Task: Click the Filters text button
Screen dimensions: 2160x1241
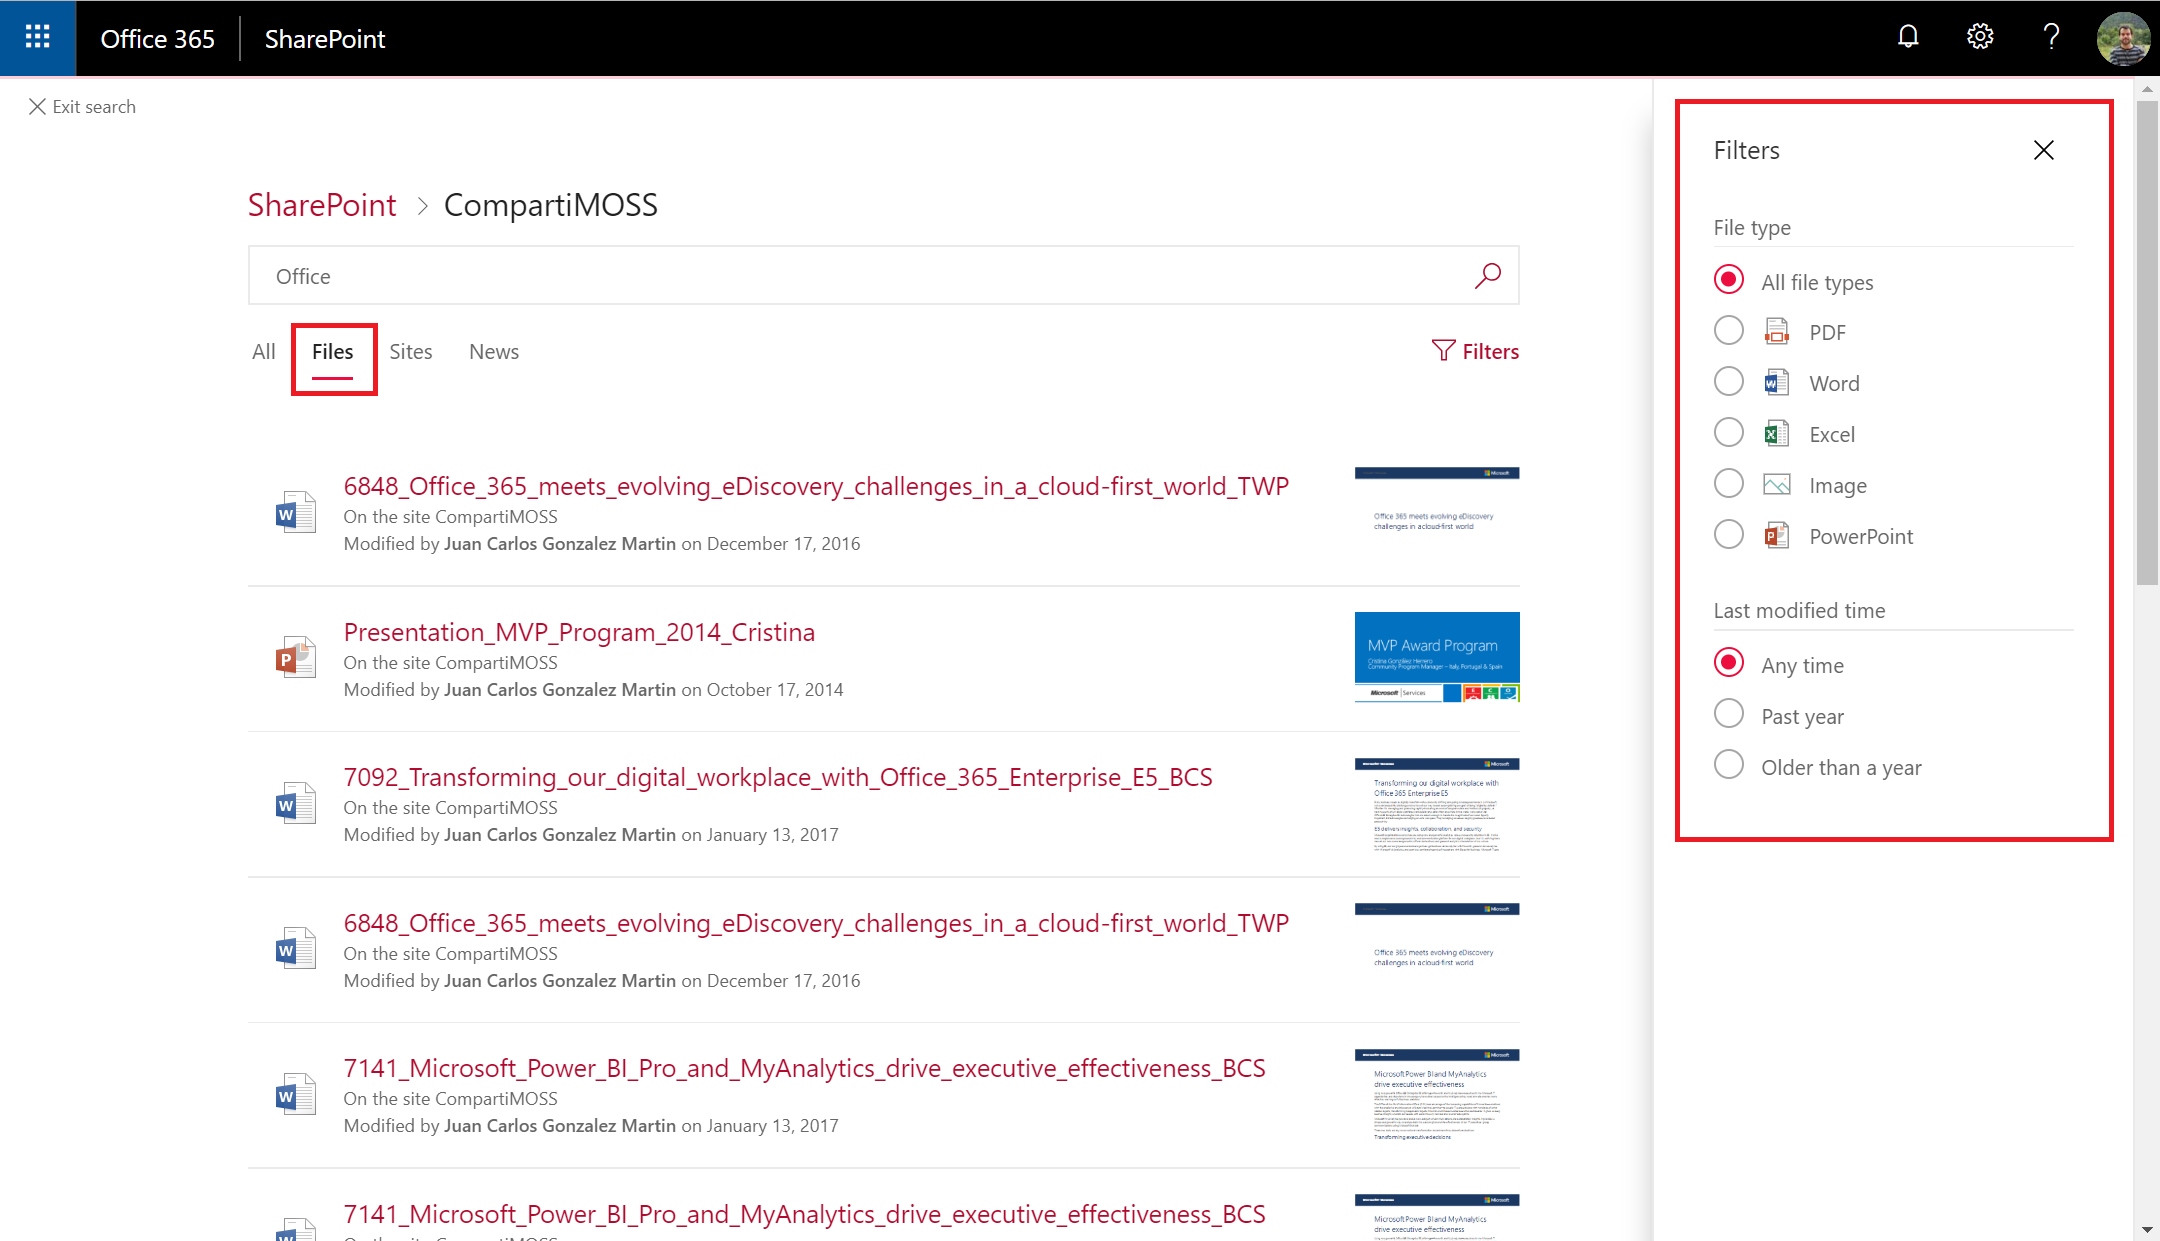Action: [x=1490, y=352]
